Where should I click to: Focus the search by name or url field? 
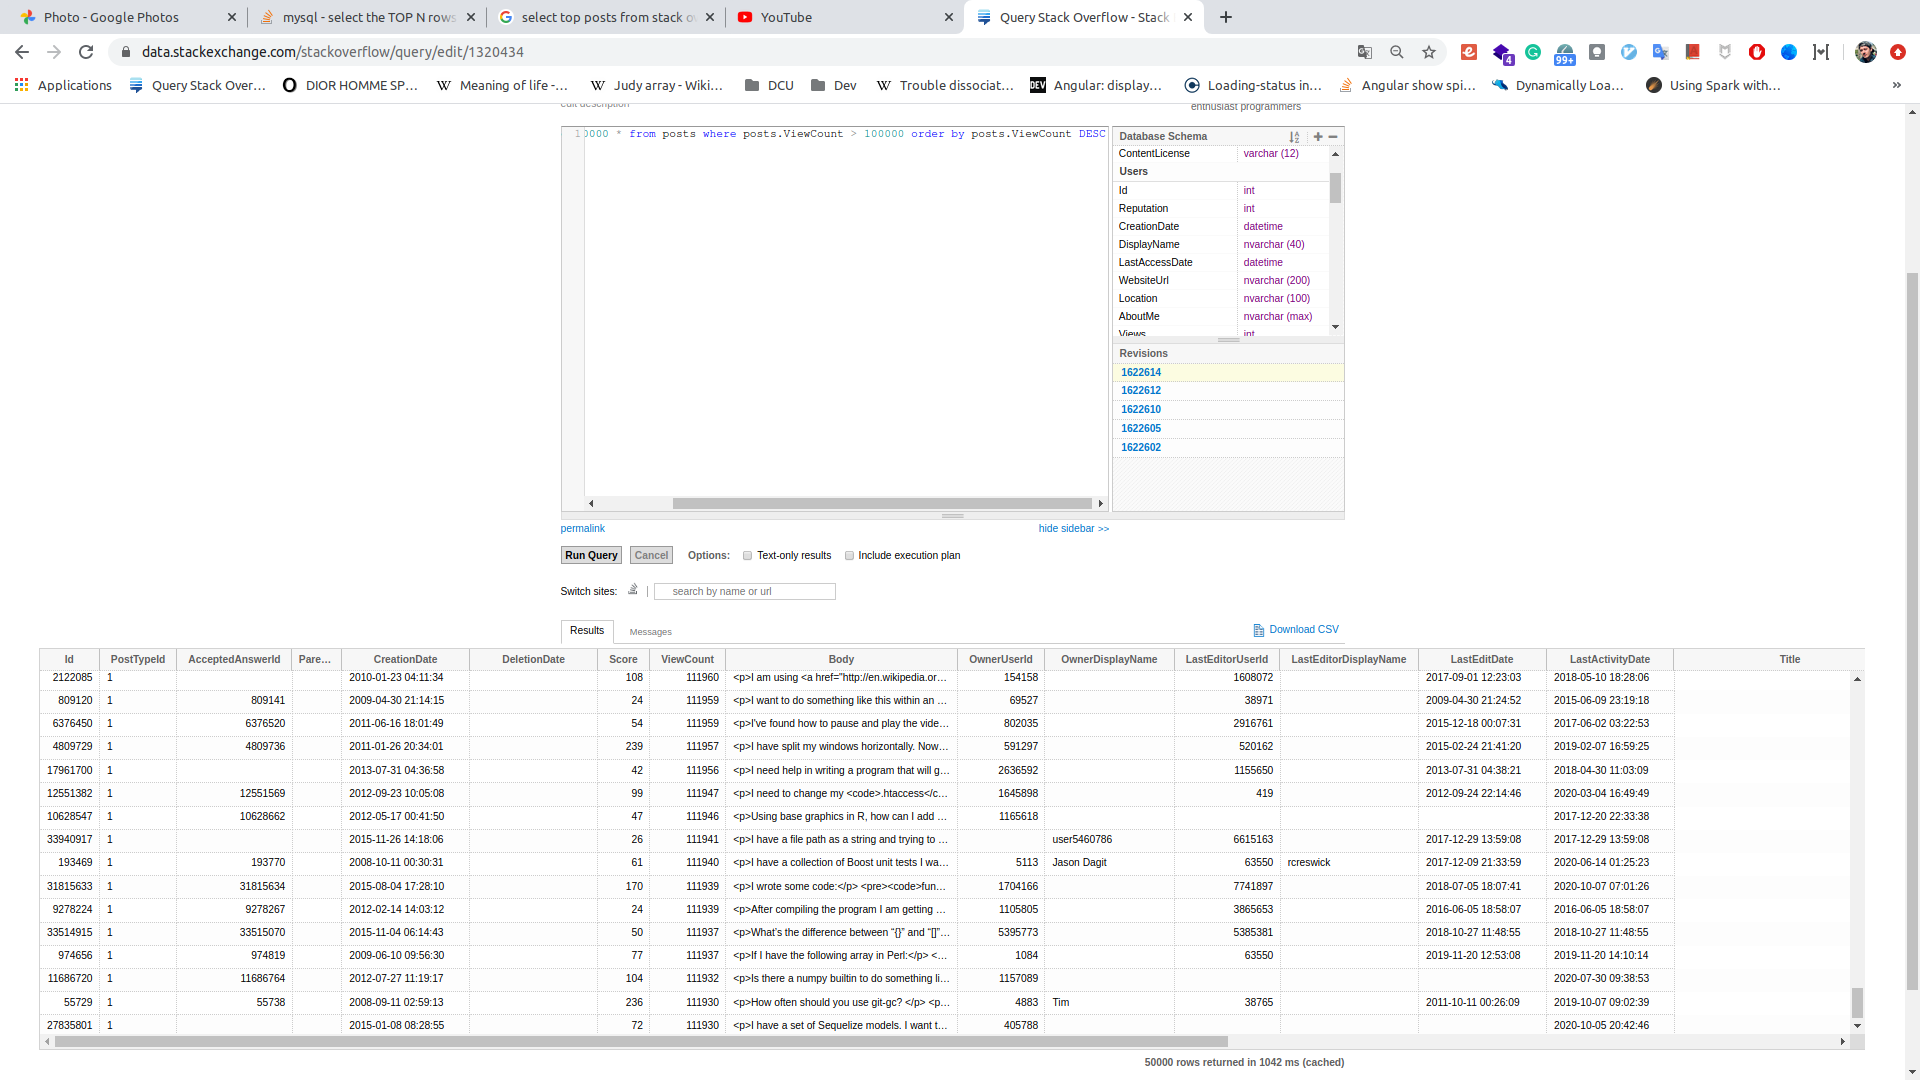745,591
